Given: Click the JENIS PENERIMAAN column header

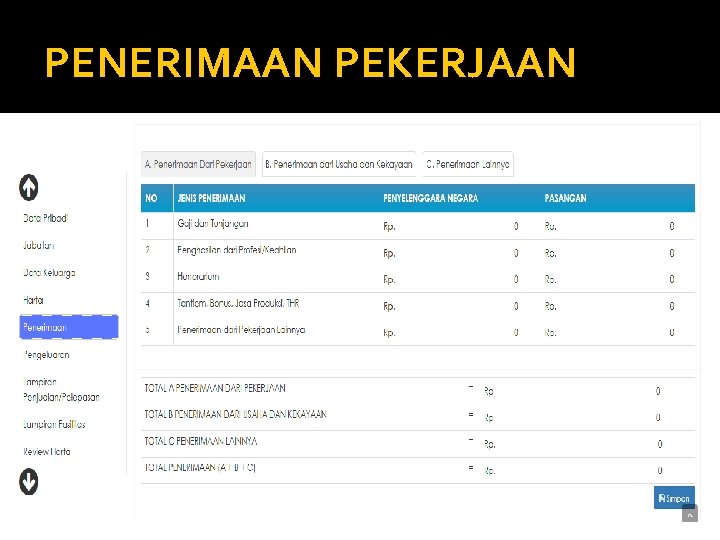Looking at the screenshot, I should pos(211,198).
